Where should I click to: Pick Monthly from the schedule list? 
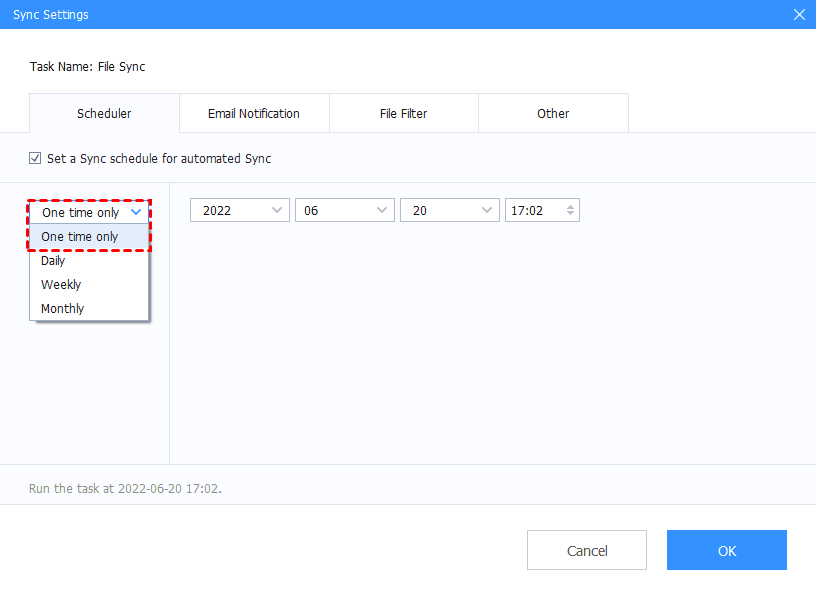coord(62,308)
